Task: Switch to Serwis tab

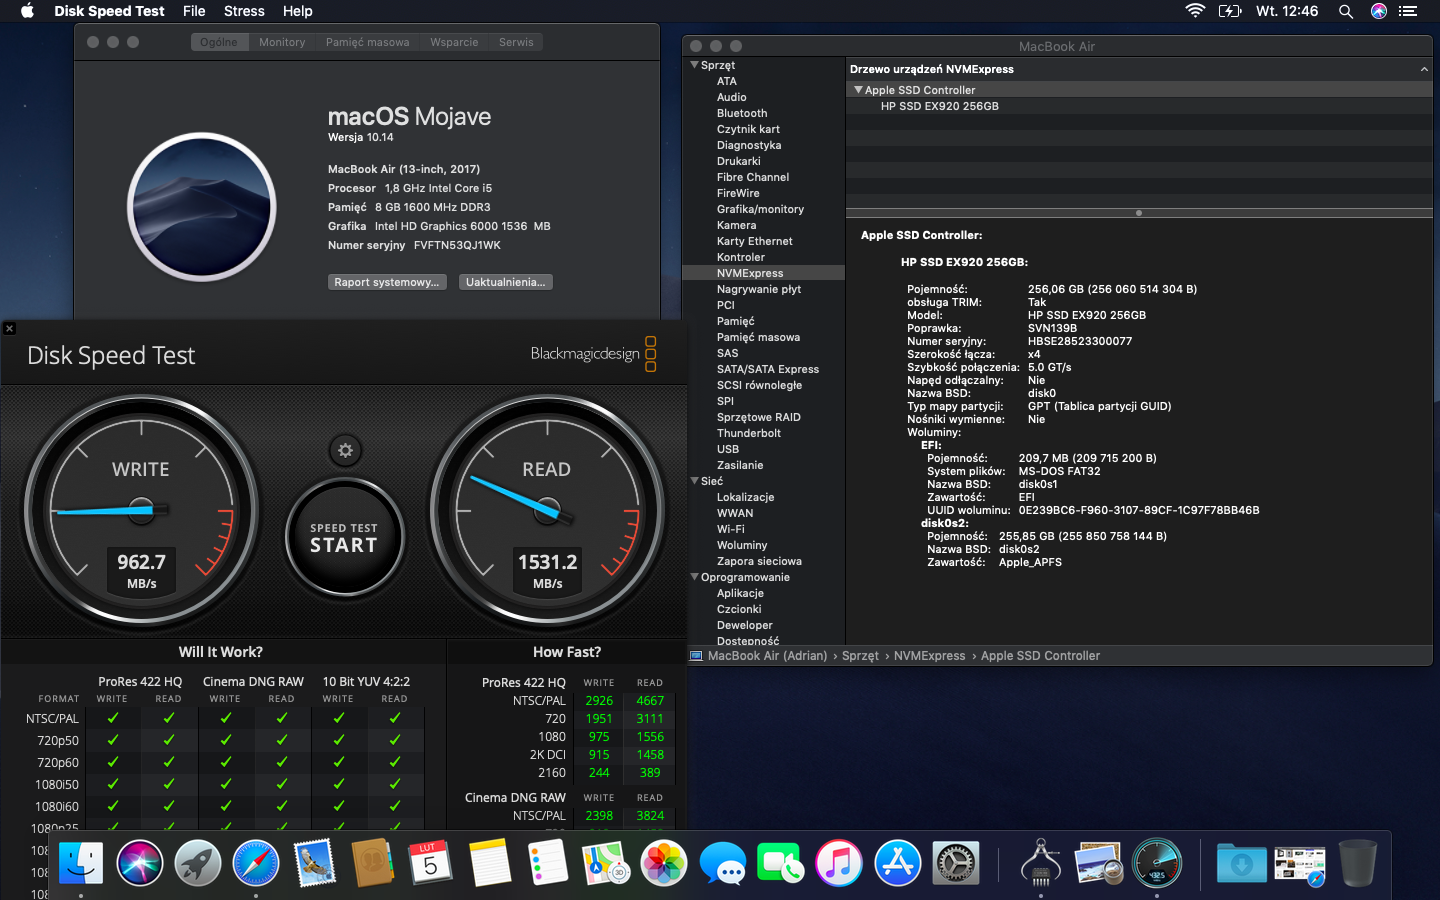Action: point(516,42)
